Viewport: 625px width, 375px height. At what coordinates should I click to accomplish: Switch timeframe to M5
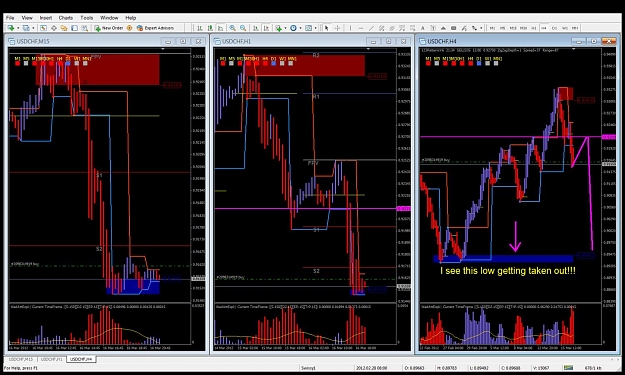[503, 28]
